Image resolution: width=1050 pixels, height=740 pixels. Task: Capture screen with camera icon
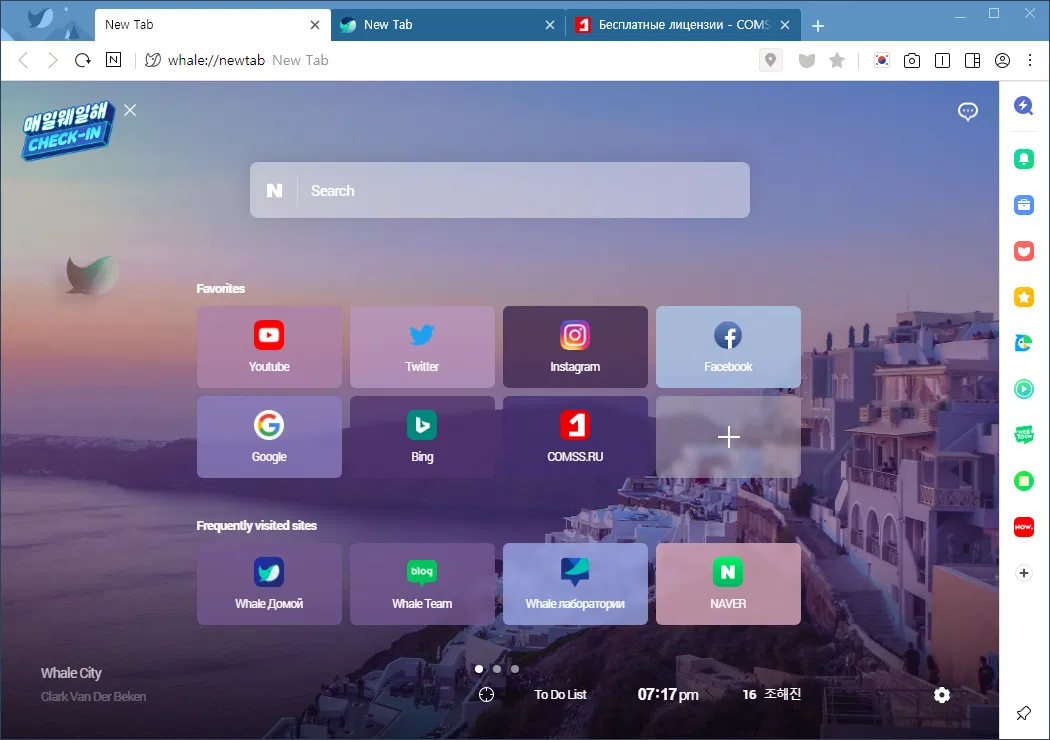(x=911, y=61)
